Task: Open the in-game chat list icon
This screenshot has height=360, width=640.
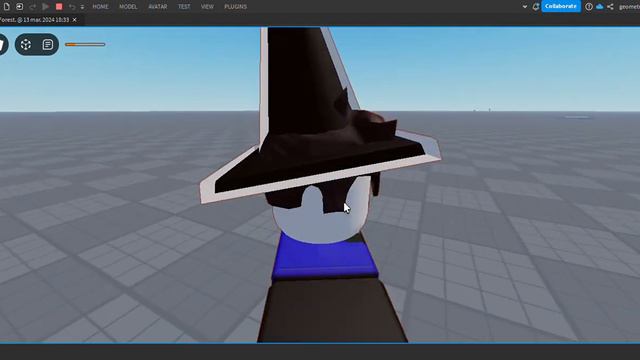Action: [x=48, y=44]
